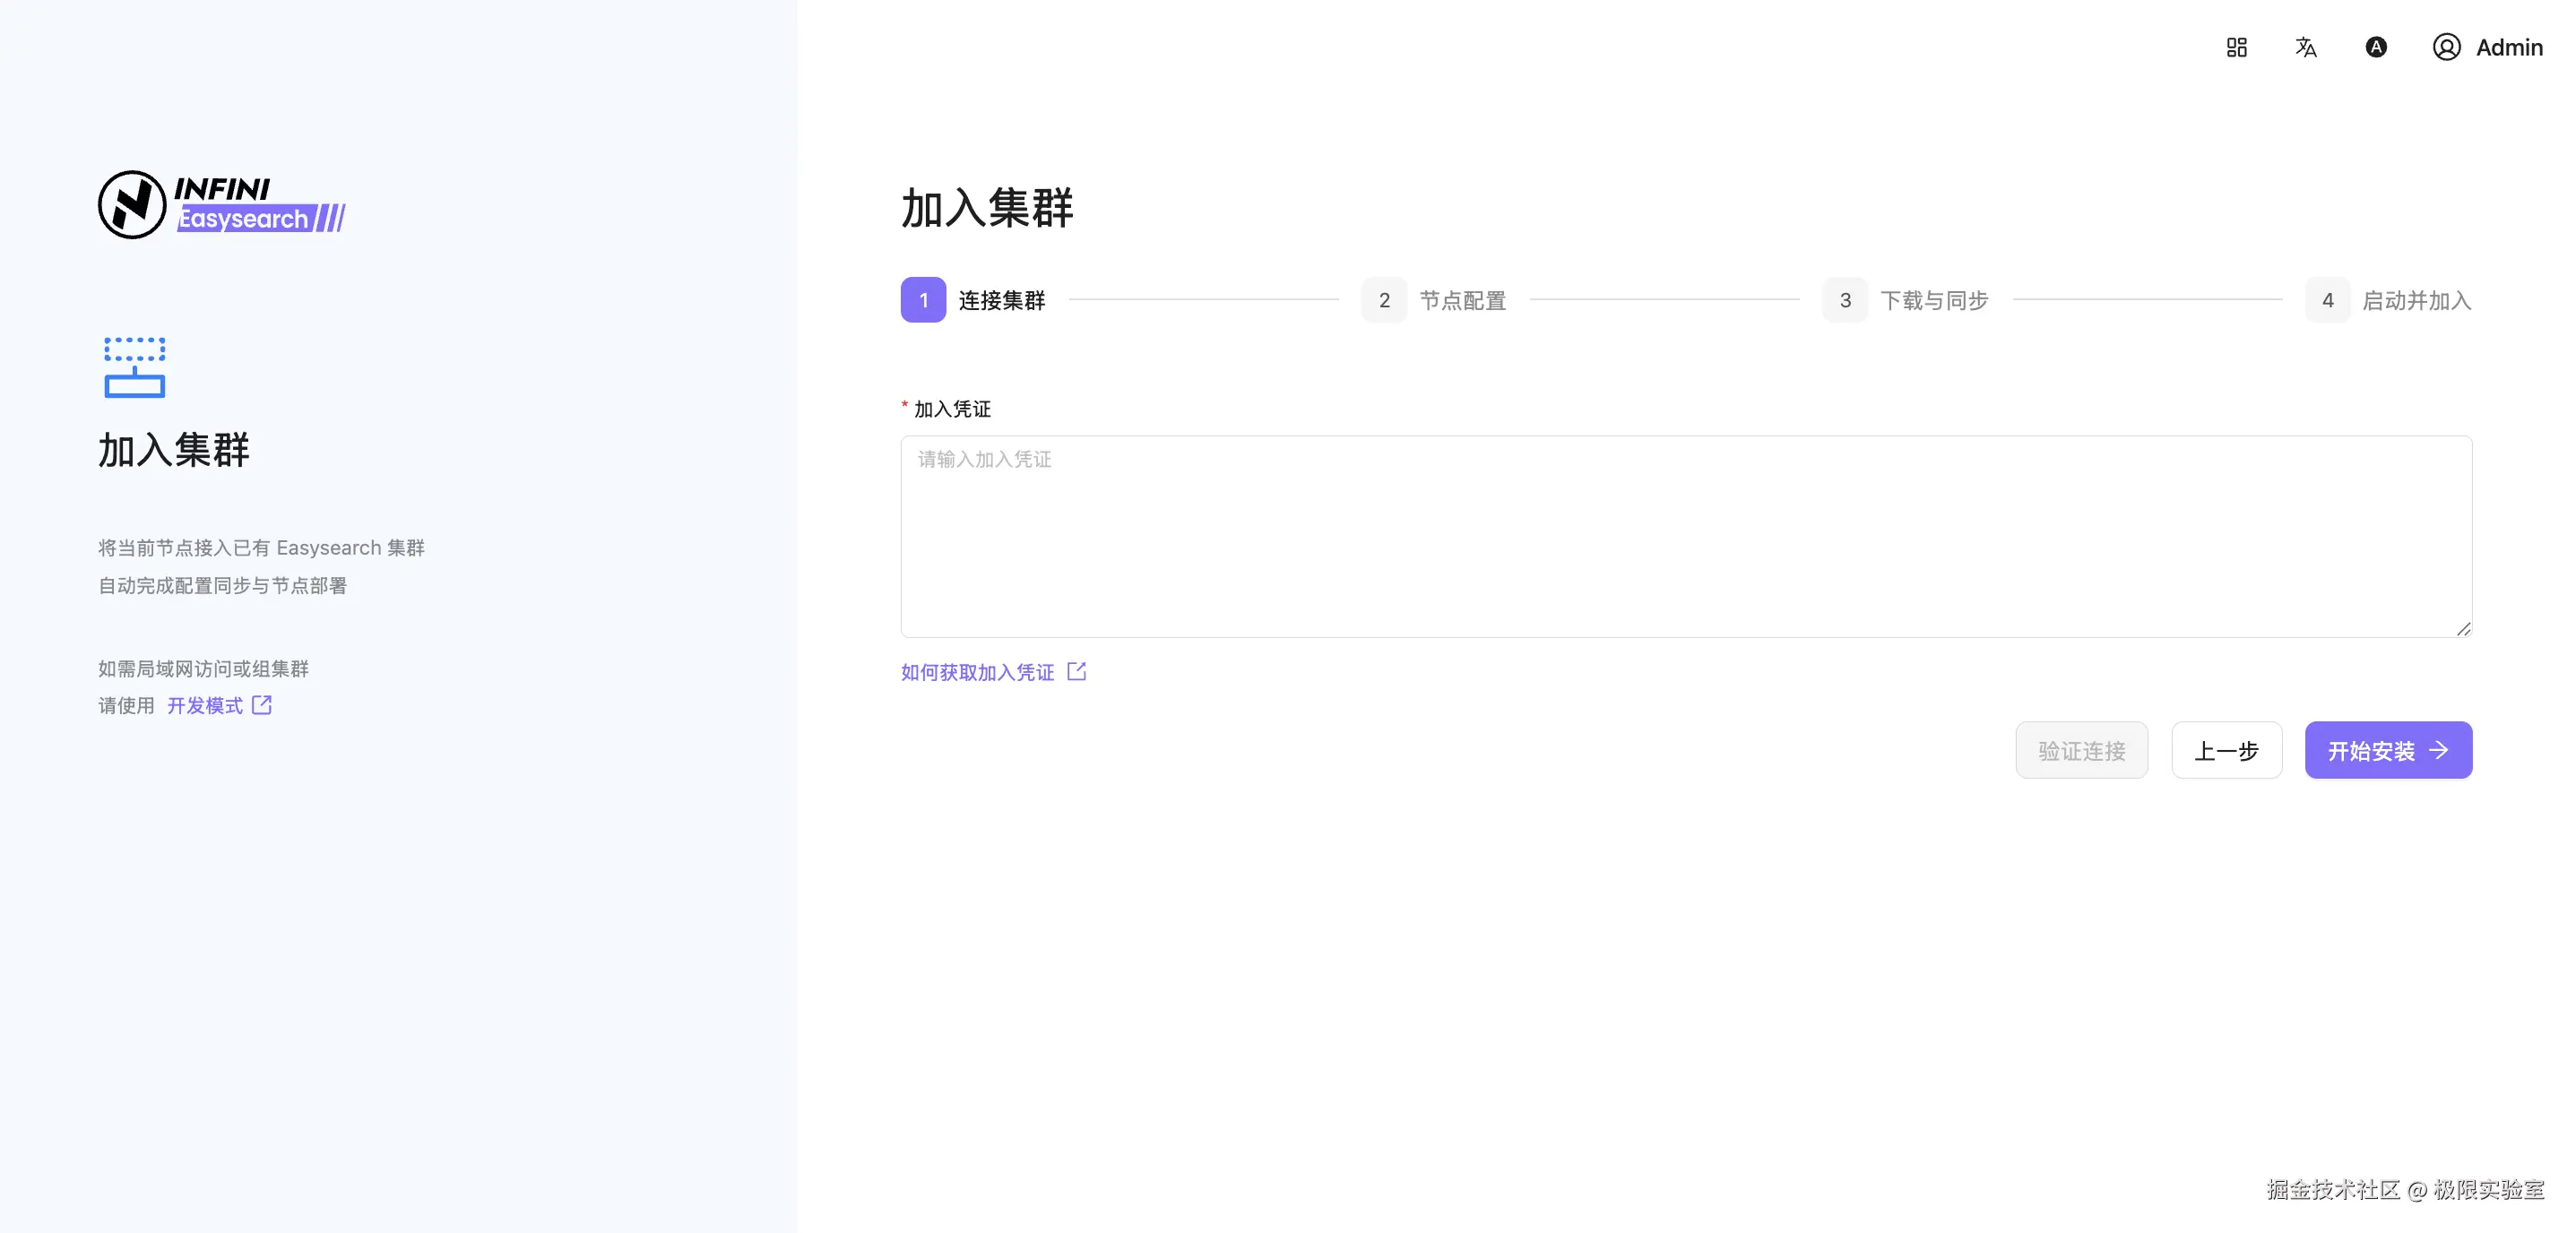Image resolution: width=2576 pixels, height=1233 pixels.
Task: Click the INFINI Easysearch logo
Action: [221, 205]
